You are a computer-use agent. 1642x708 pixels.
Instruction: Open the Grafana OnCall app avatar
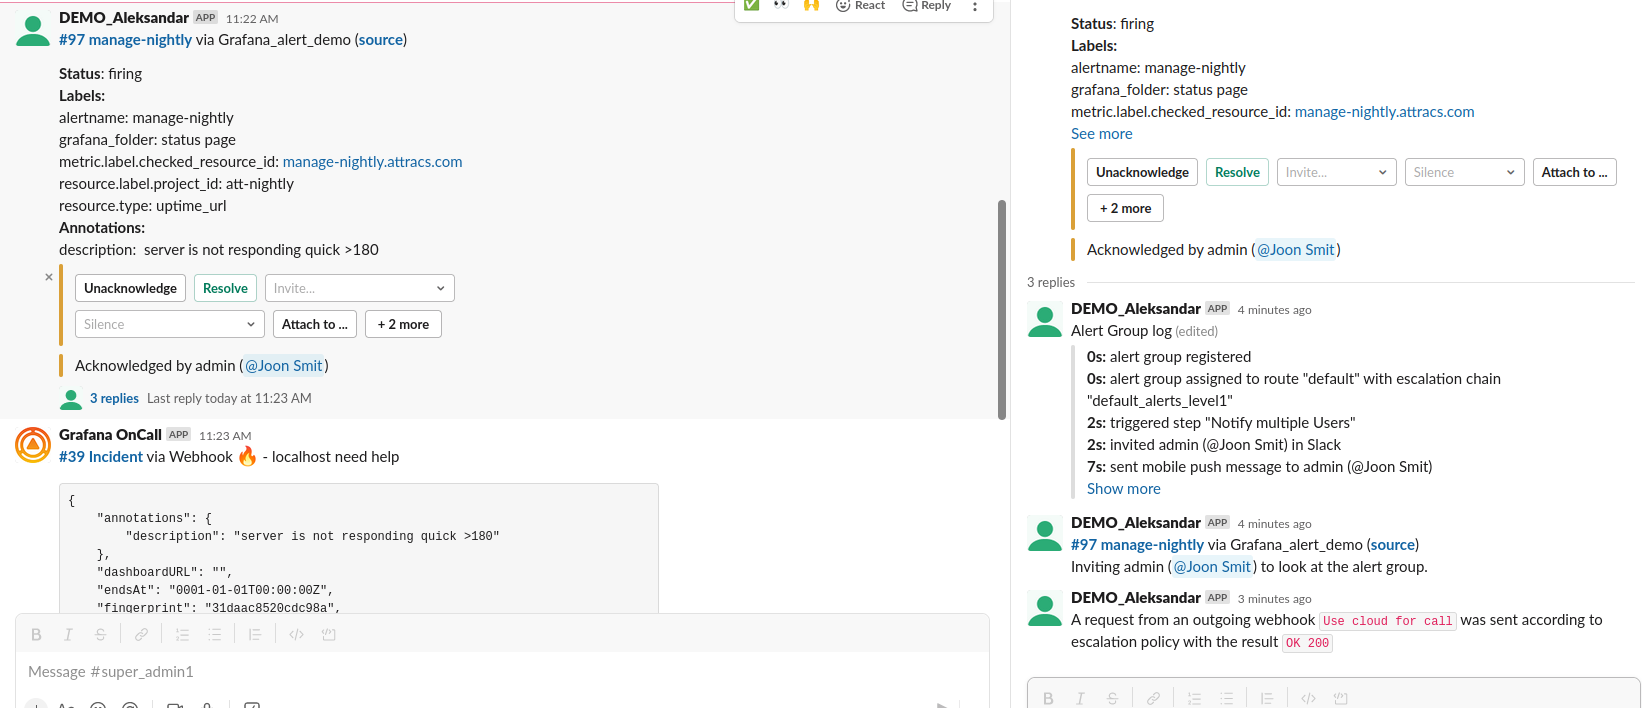coord(33,445)
